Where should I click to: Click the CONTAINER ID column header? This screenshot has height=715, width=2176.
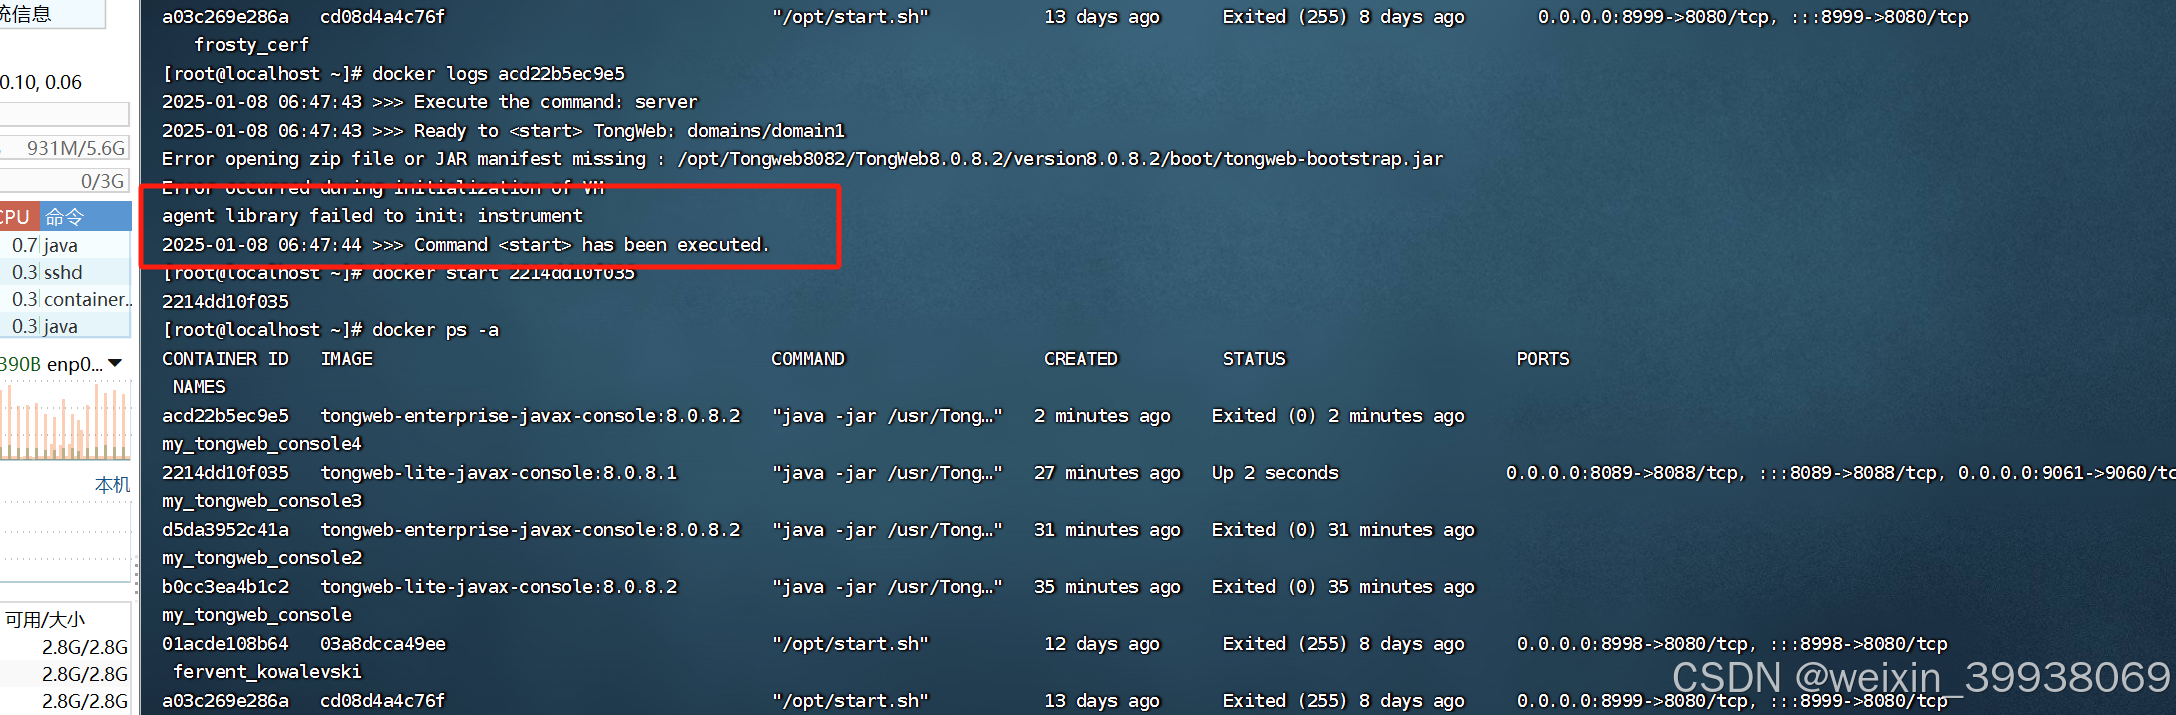click(x=225, y=359)
